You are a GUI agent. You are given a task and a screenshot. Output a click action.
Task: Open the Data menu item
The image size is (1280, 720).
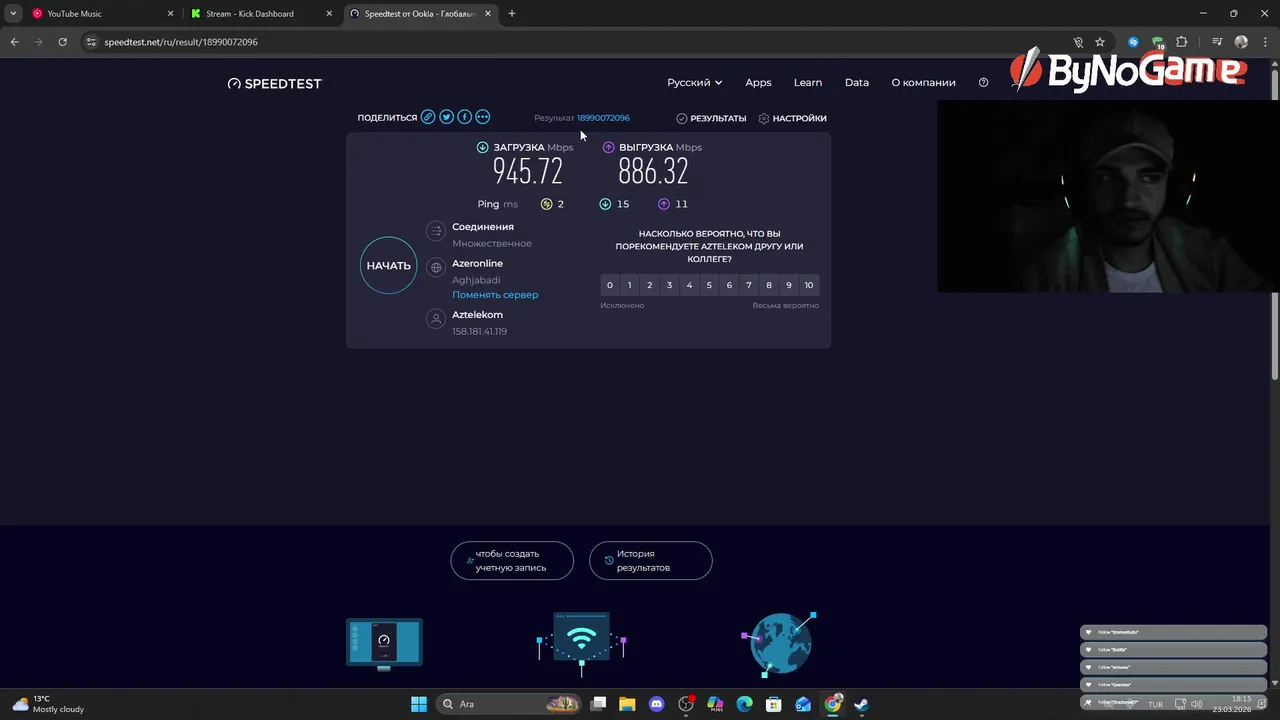(x=857, y=83)
